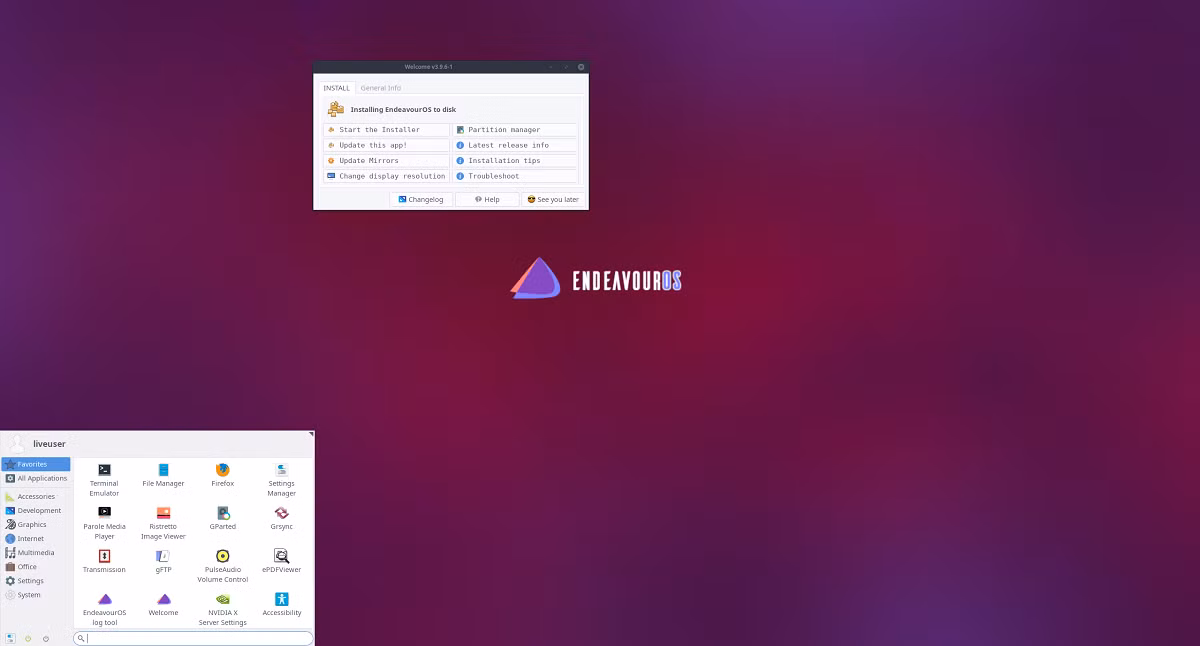
Task: Start Parole Media Player
Action: (104, 523)
